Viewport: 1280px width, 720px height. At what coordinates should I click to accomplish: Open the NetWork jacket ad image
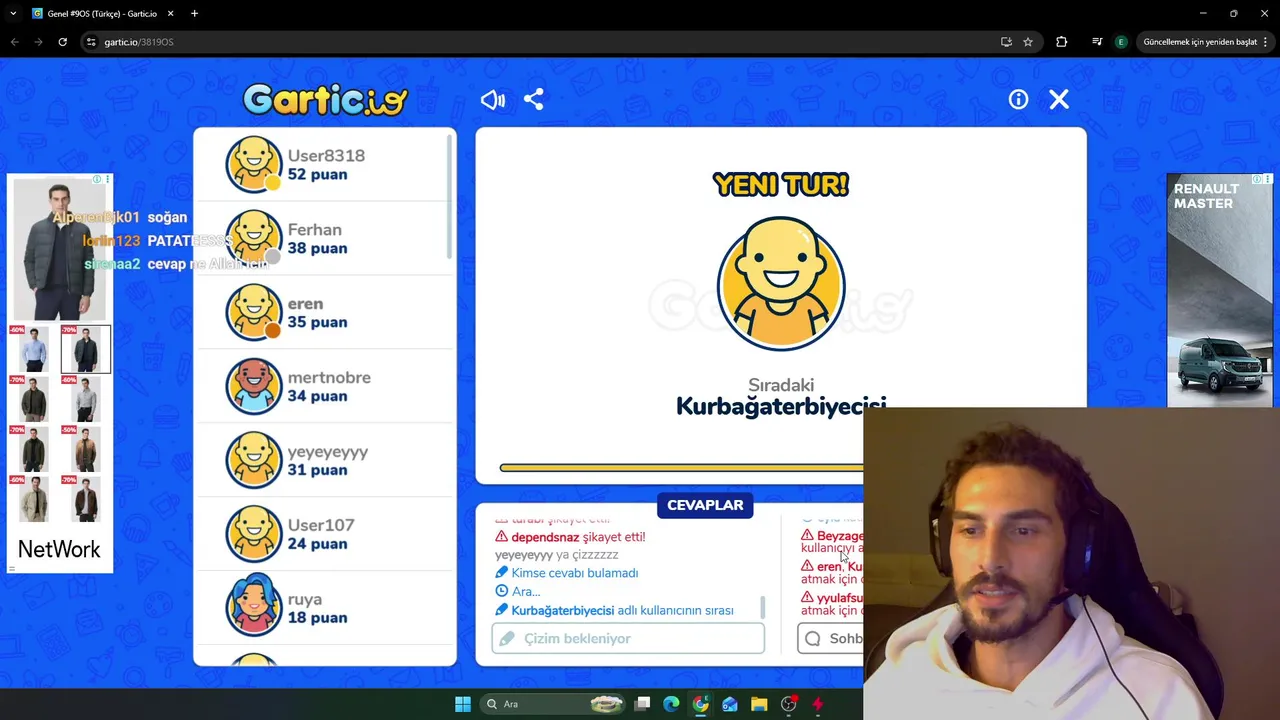click(x=60, y=248)
